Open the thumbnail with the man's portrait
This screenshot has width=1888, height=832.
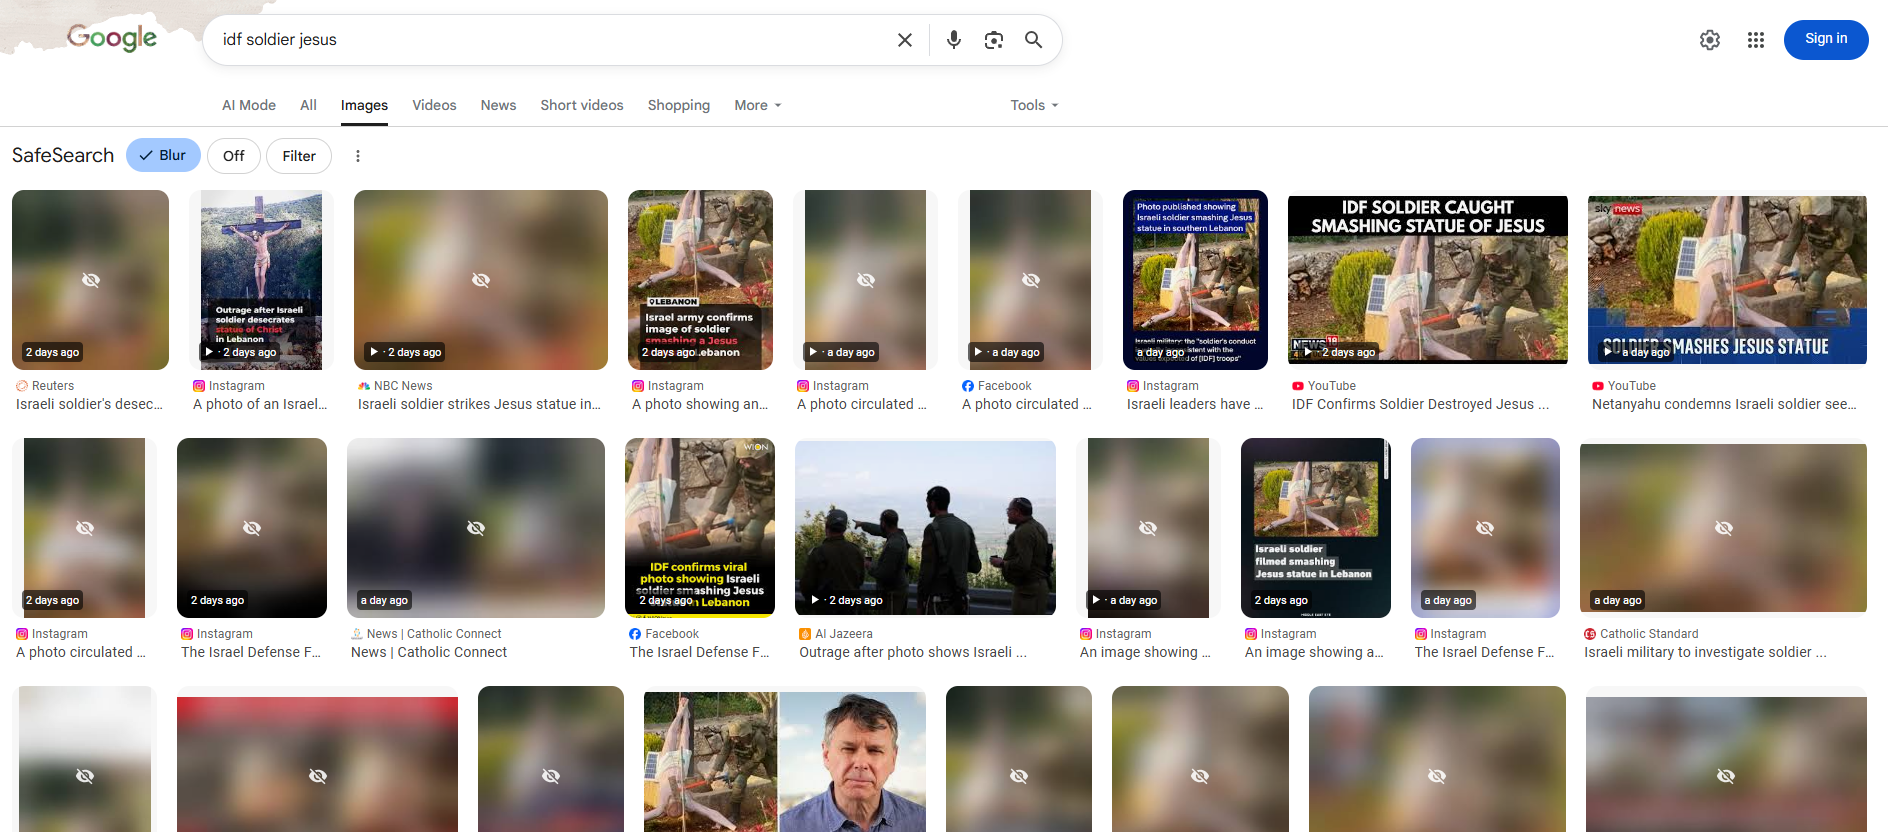click(785, 762)
